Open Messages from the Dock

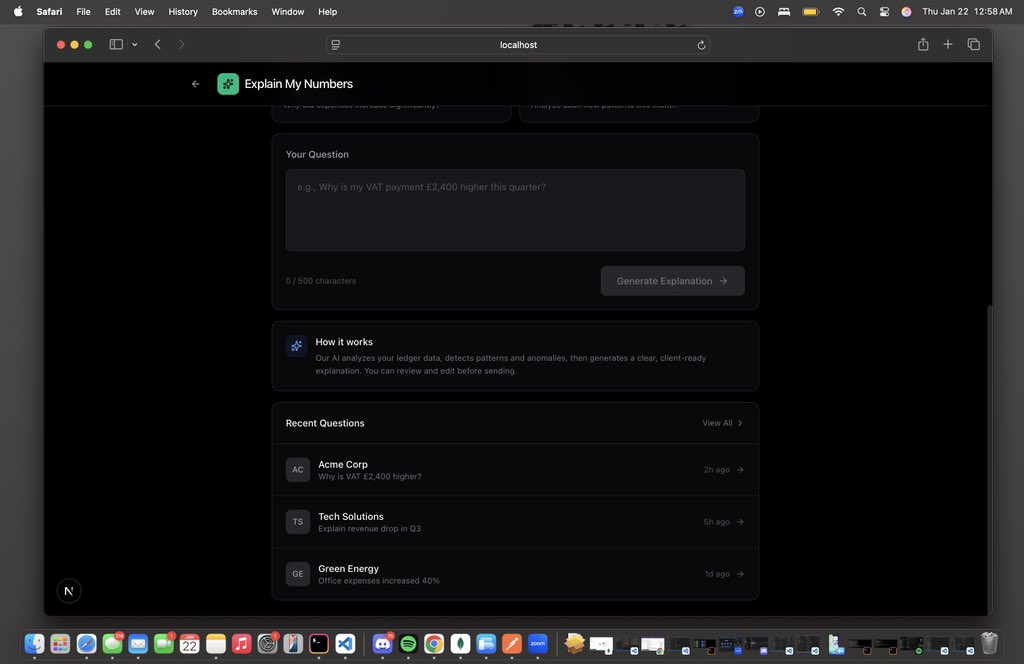tap(112, 644)
